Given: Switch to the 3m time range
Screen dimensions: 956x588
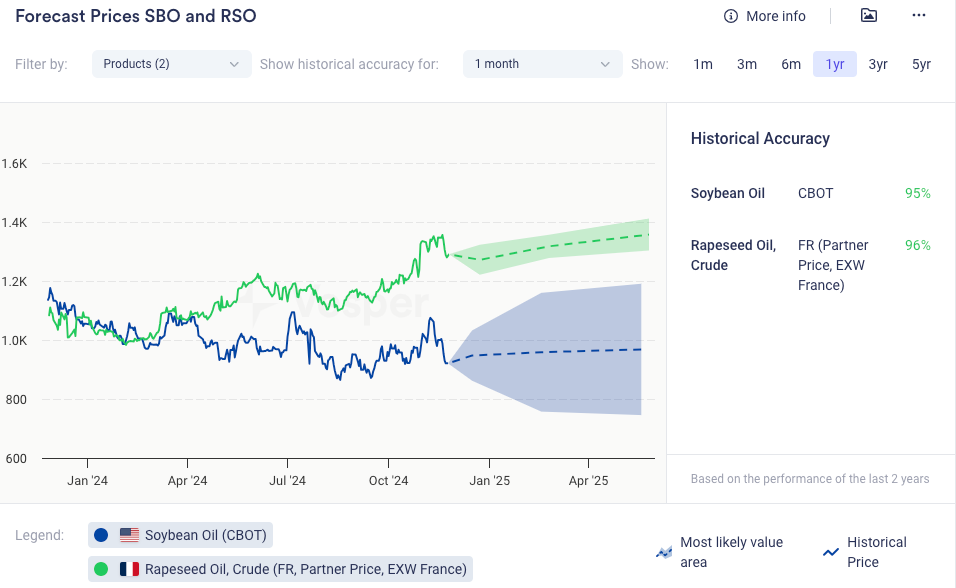Looking at the screenshot, I should point(747,64).
